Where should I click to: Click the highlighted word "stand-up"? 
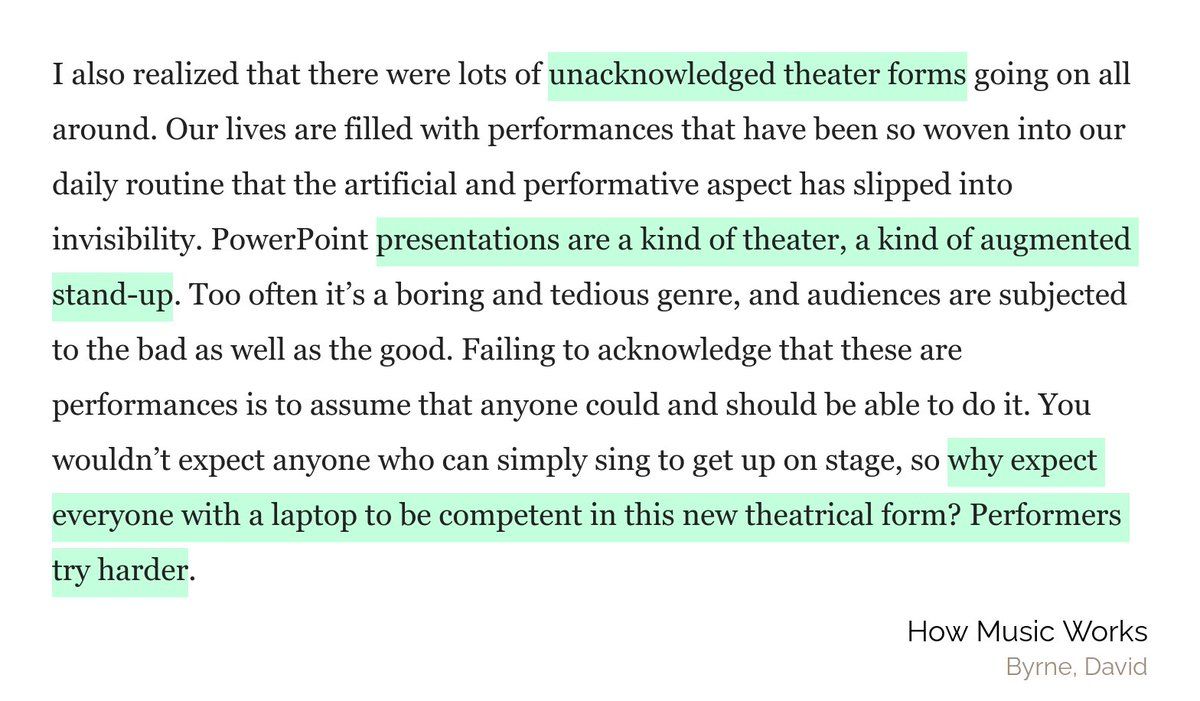(112, 297)
